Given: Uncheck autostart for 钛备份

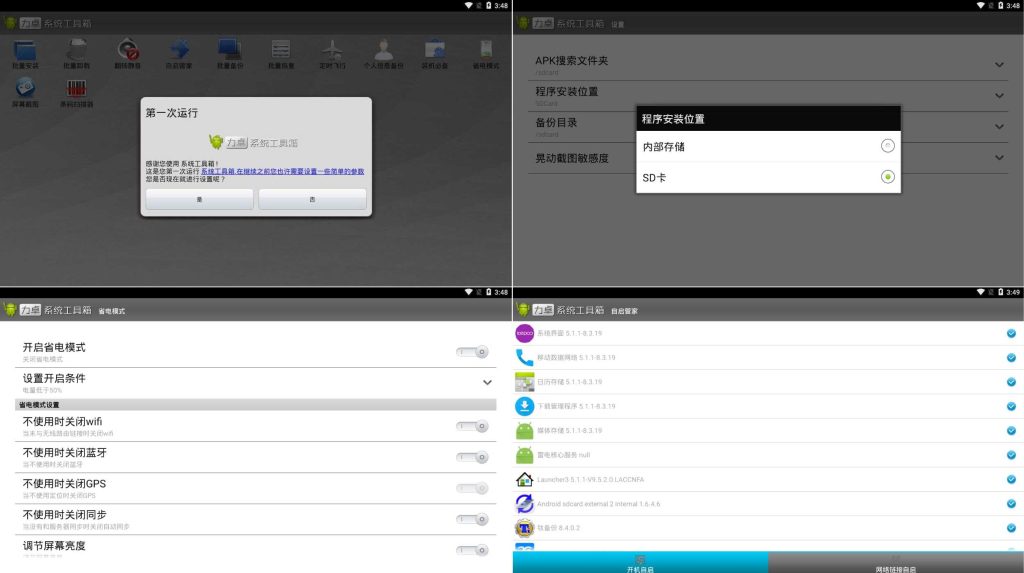Looking at the screenshot, I should [1011, 528].
